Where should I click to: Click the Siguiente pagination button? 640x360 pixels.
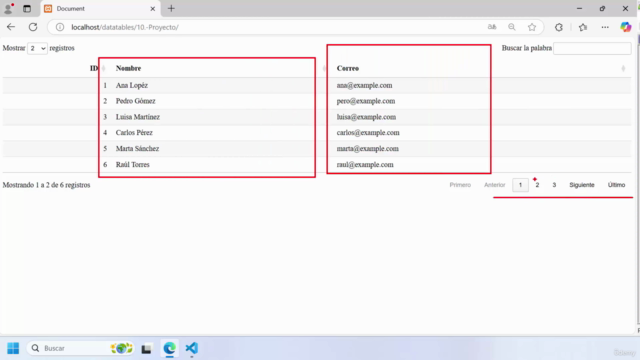(582, 185)
